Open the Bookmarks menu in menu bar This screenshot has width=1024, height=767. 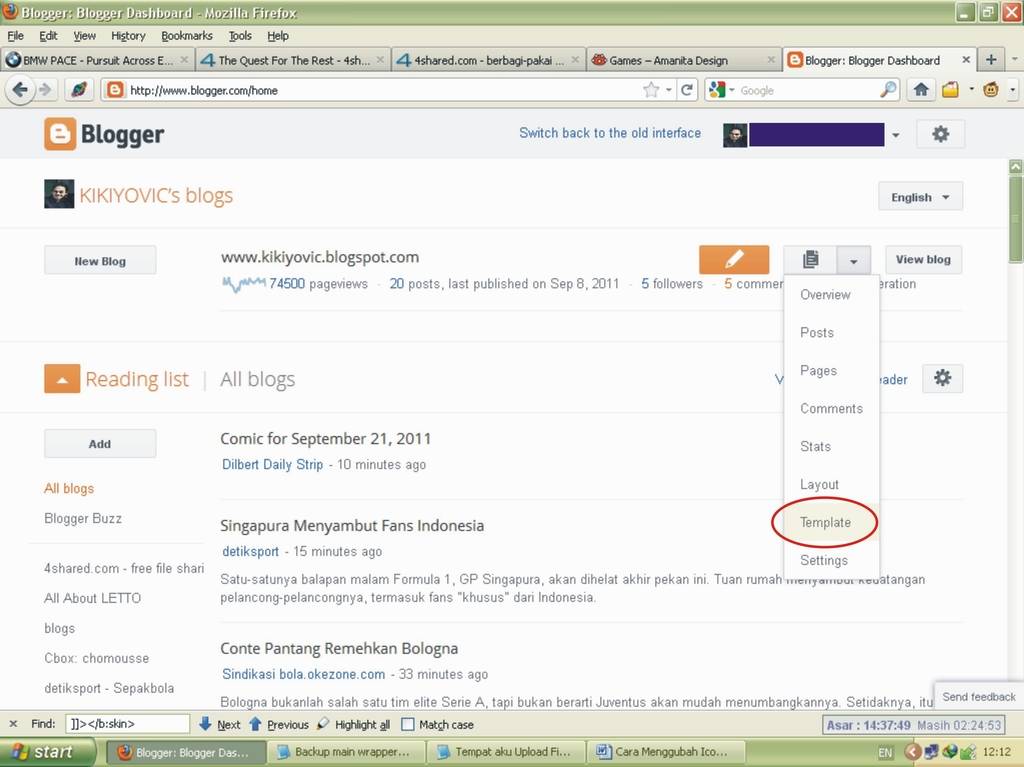click(x=187, y=35)
